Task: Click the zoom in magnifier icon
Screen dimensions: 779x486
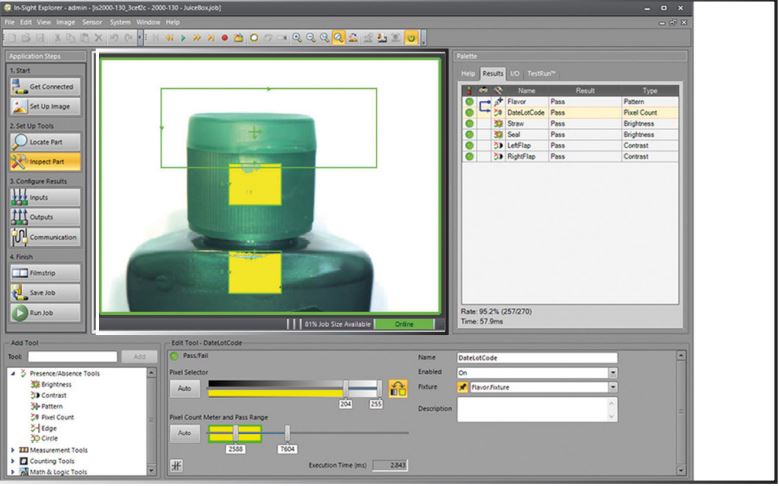Action: click(297, 38)
